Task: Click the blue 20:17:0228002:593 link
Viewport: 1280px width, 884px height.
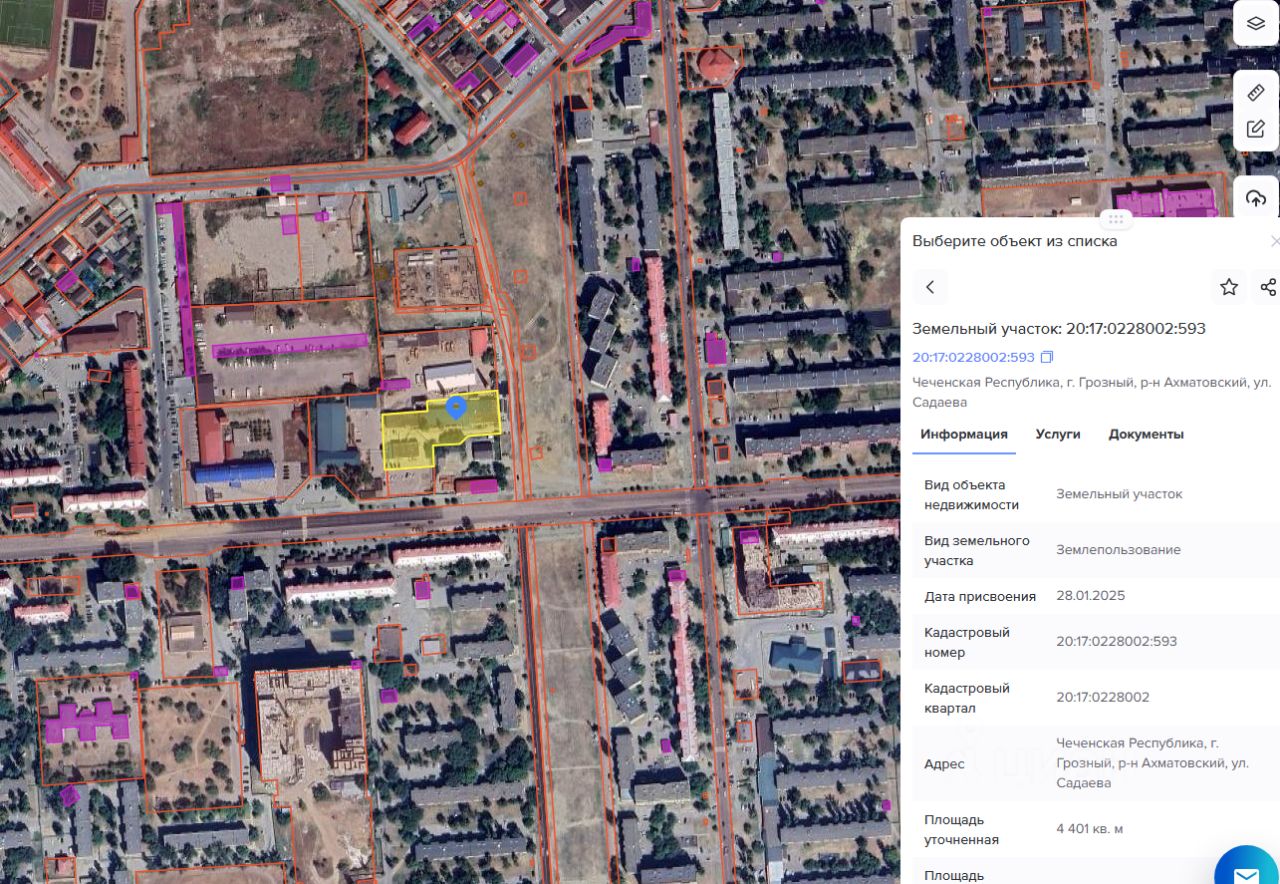Action: [x=973, y=357]
